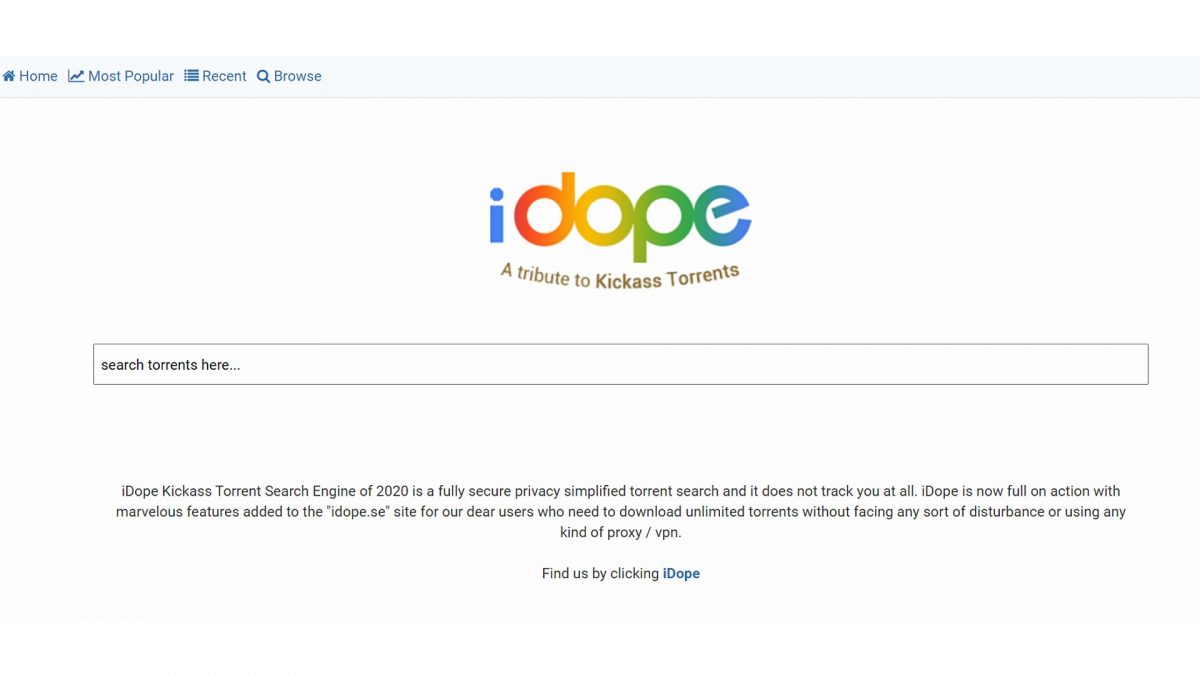1200x675 pixels.
Task: Click the magnifier icon beside Browse
Action: (x=263, y=77)
